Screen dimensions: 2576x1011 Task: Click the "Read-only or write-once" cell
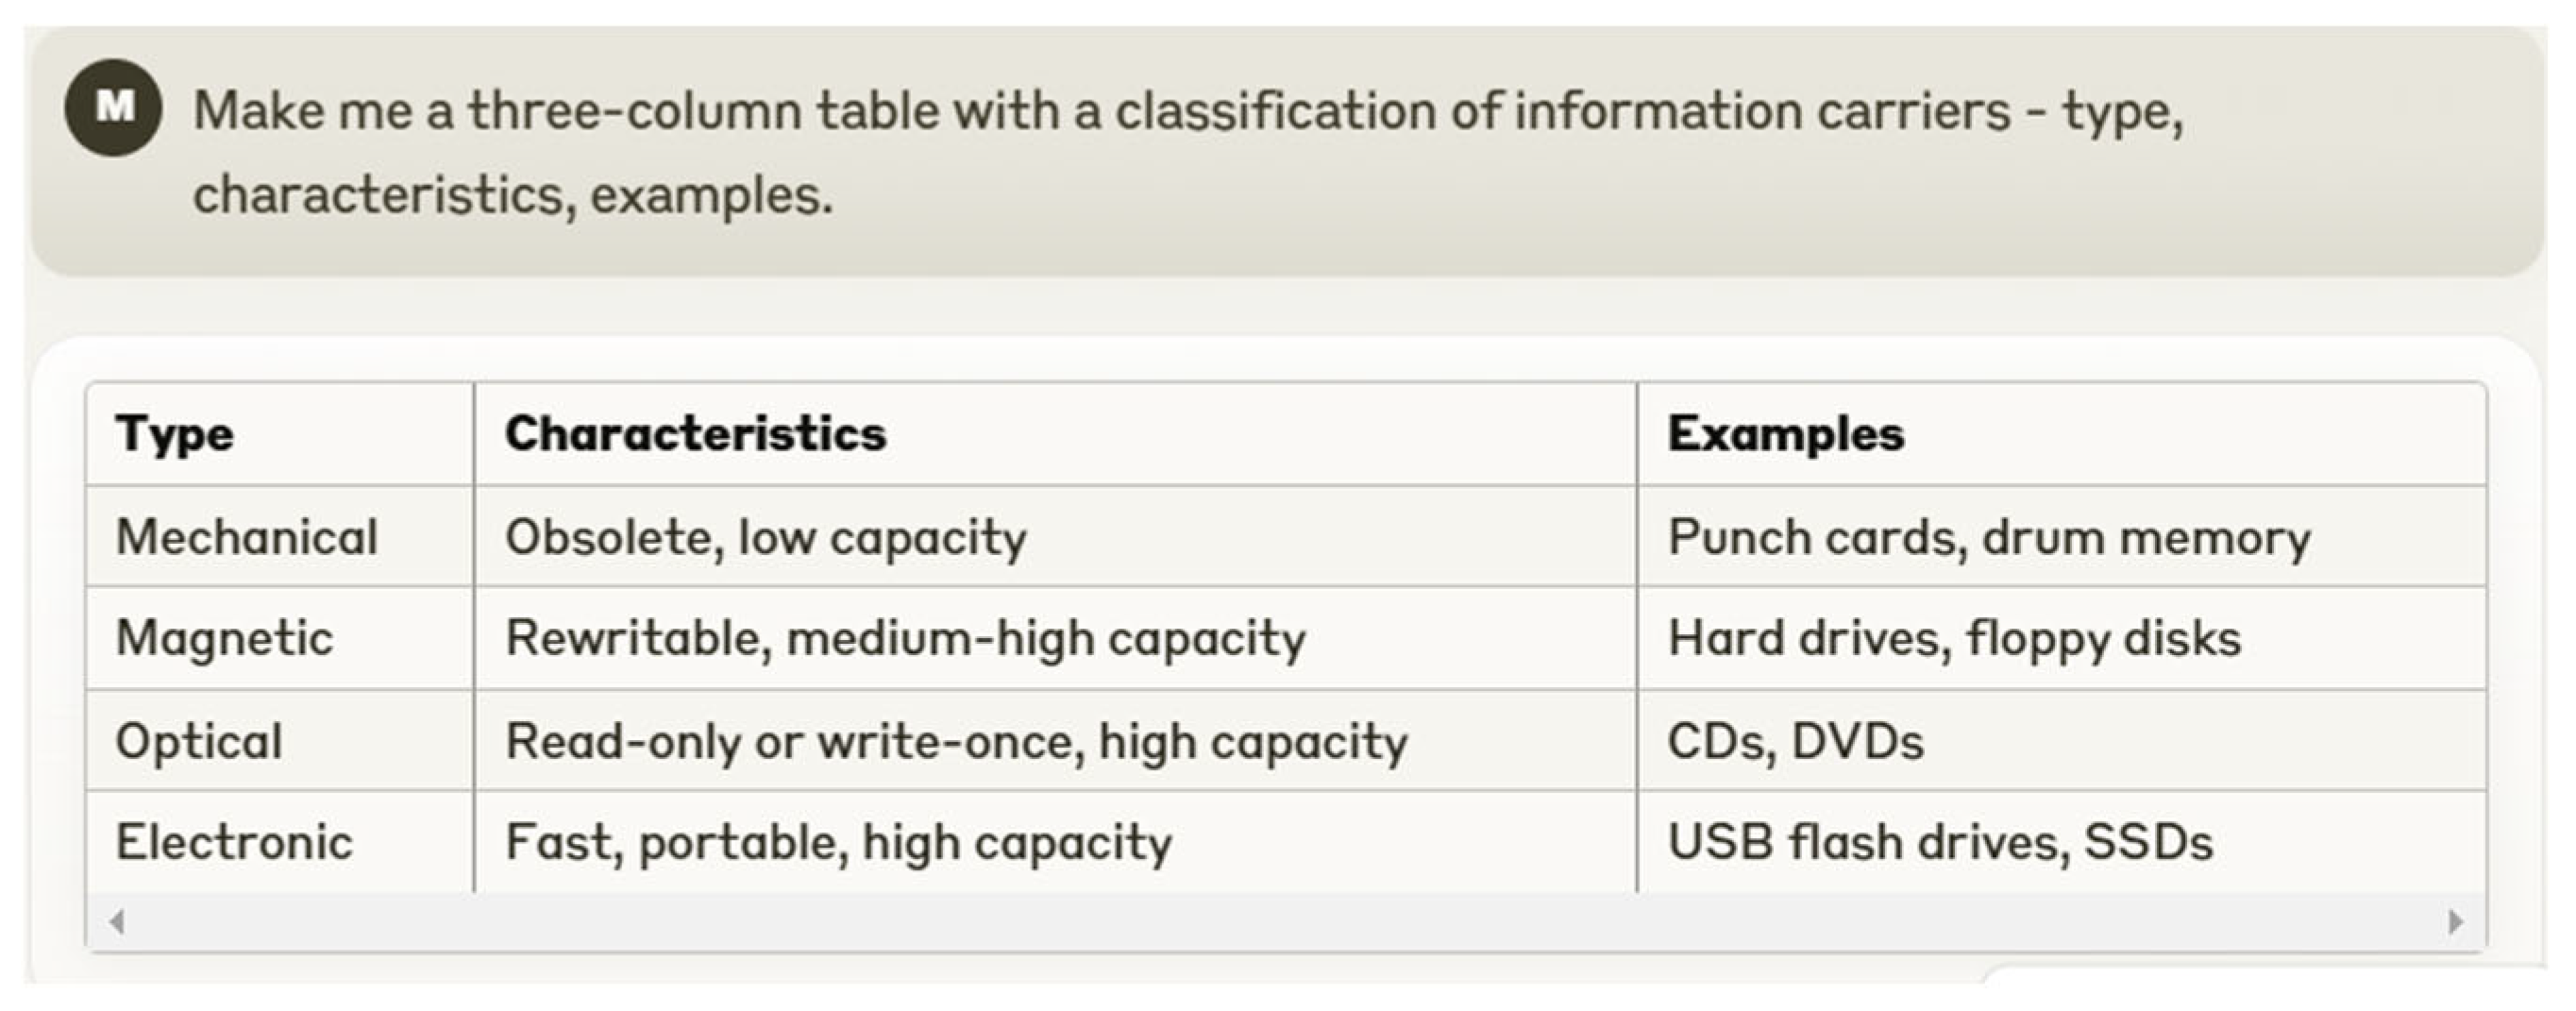[957, 741]
